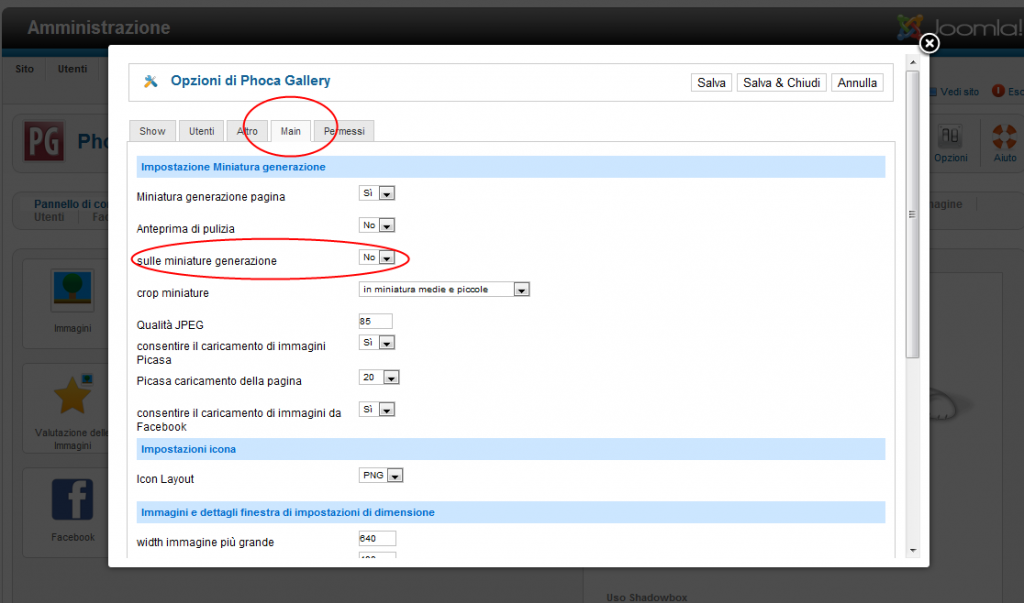Image resolution: width=1024 pixels, height=603 pixels.
Task: Click the Pannello di controllo submenu link
Action: (71, 204)
